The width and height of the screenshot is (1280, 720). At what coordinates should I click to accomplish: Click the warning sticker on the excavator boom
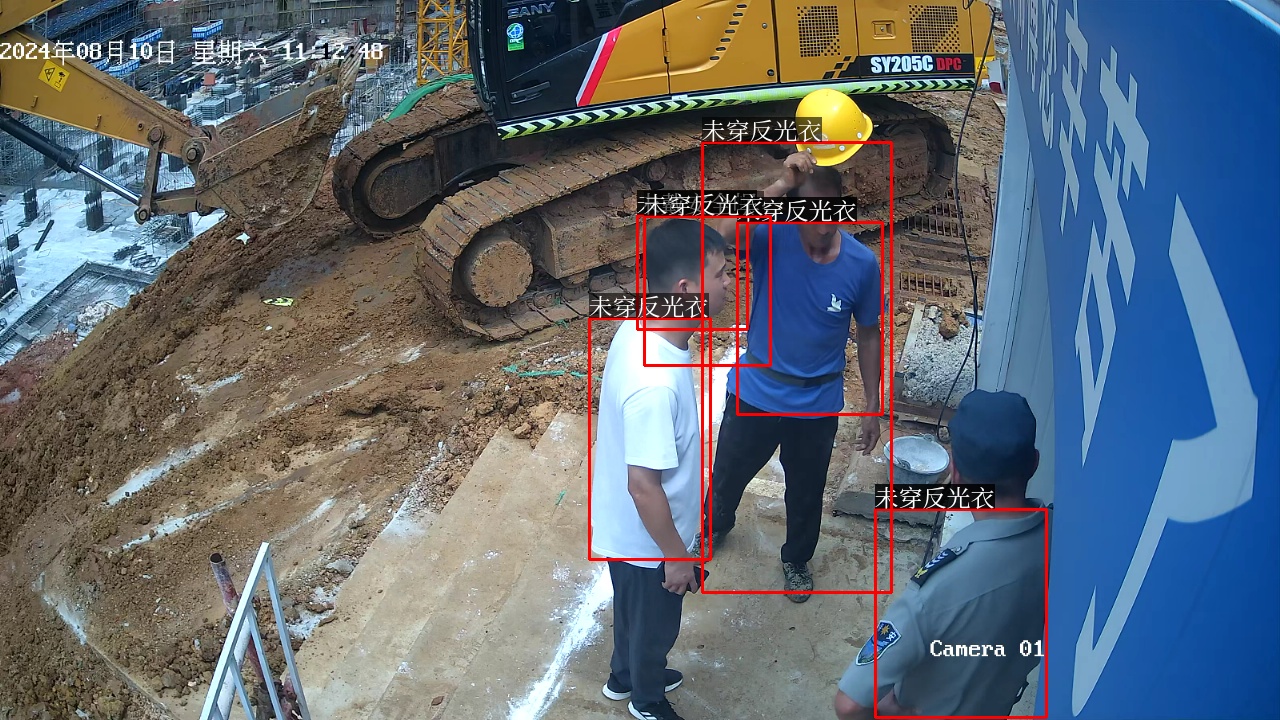click(53, 76)
